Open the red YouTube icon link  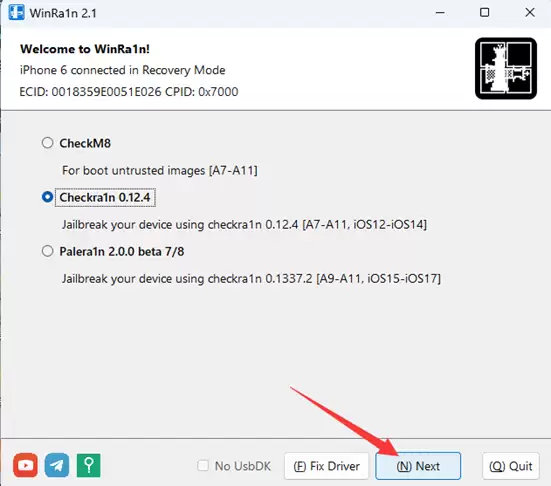click(x=25, y=465)
